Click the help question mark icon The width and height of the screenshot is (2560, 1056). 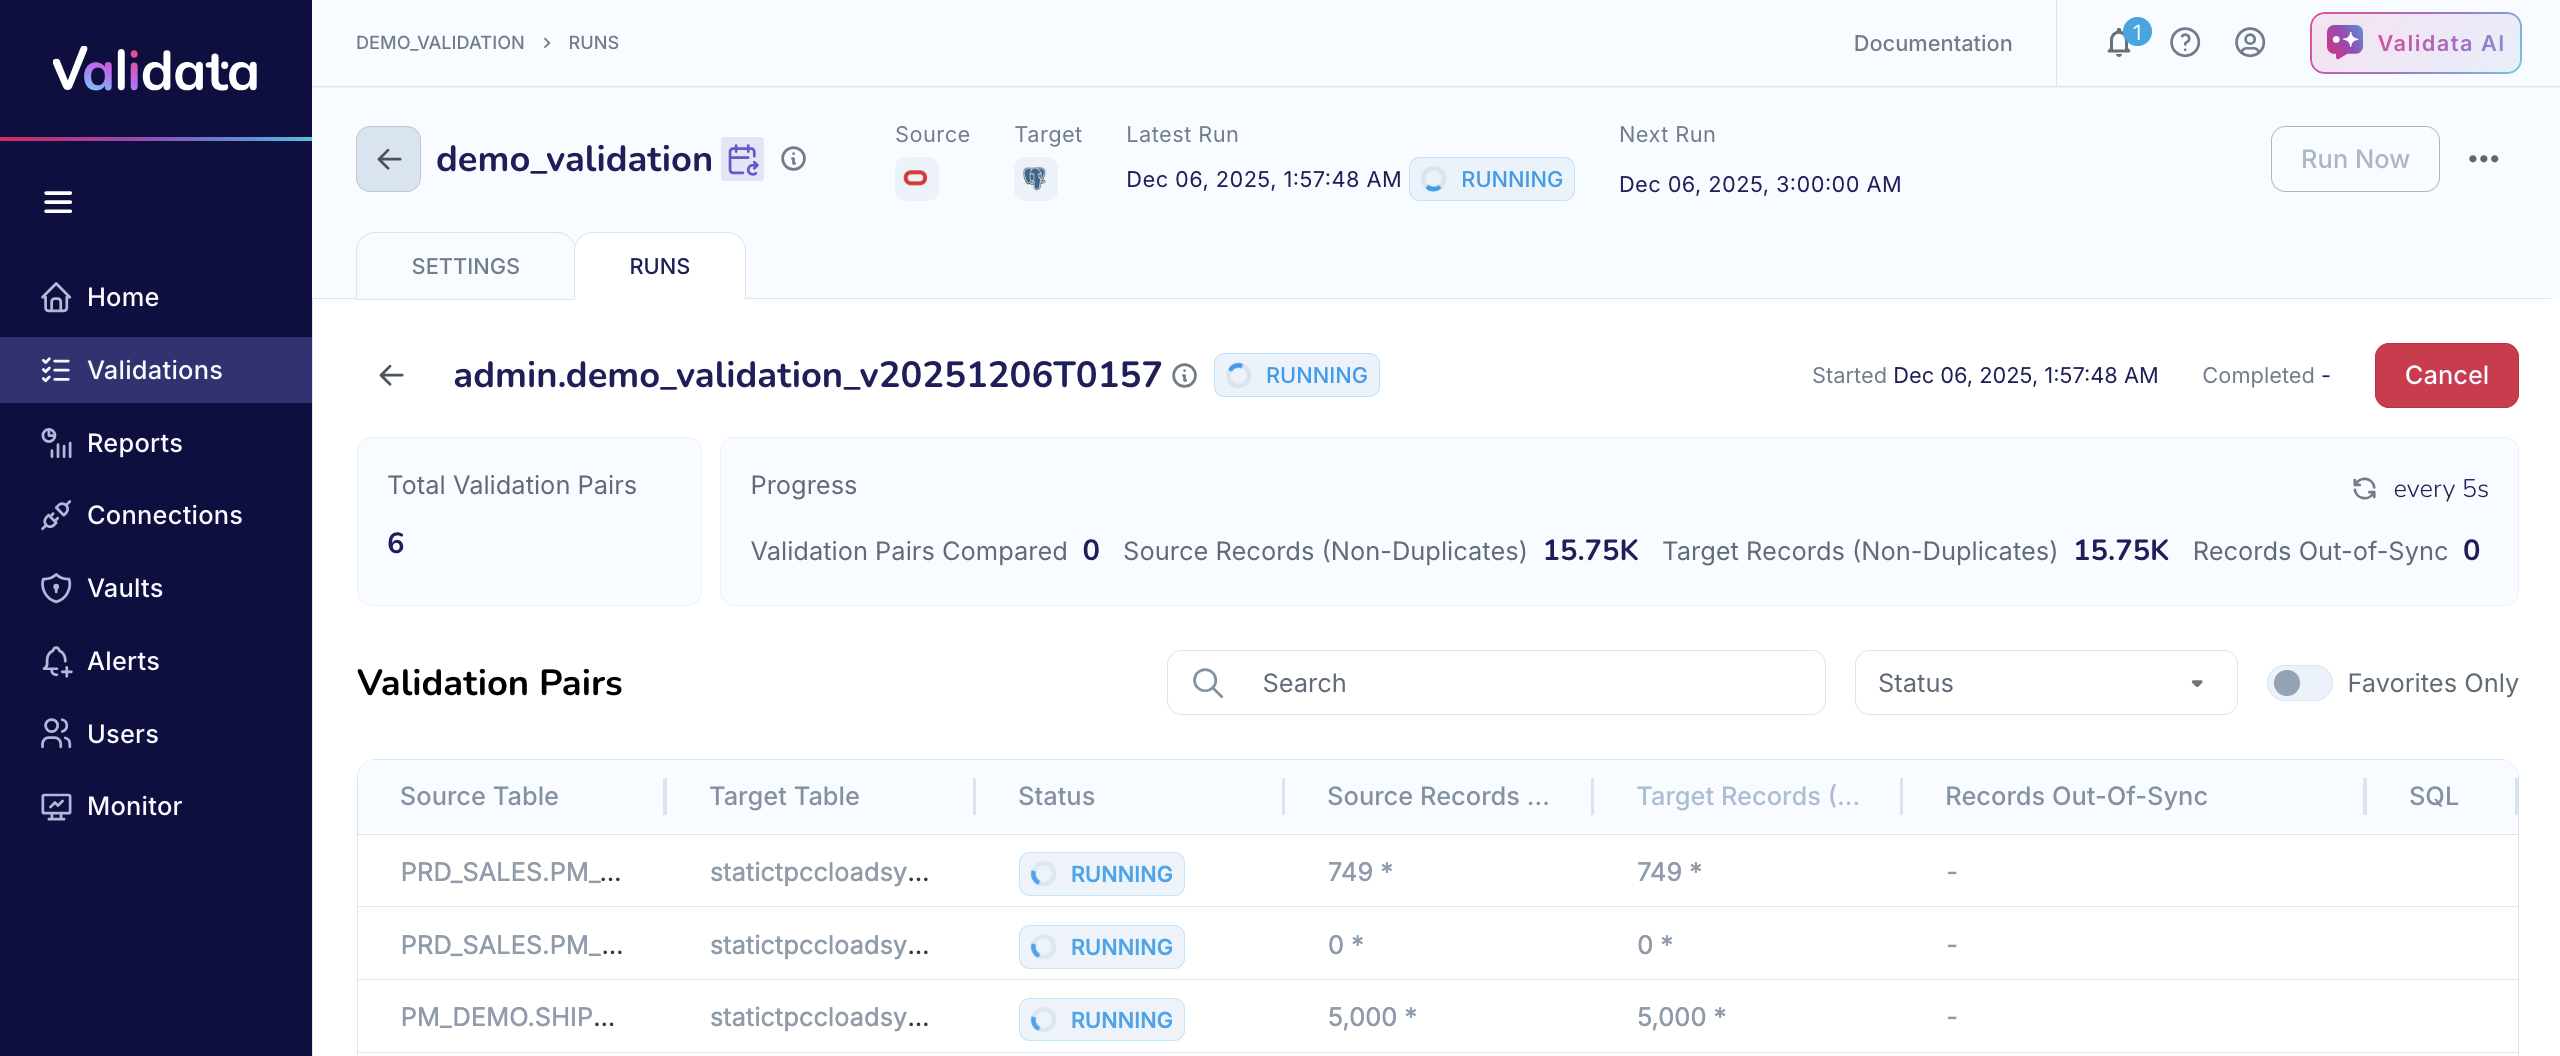click(x=2185, y=43)
